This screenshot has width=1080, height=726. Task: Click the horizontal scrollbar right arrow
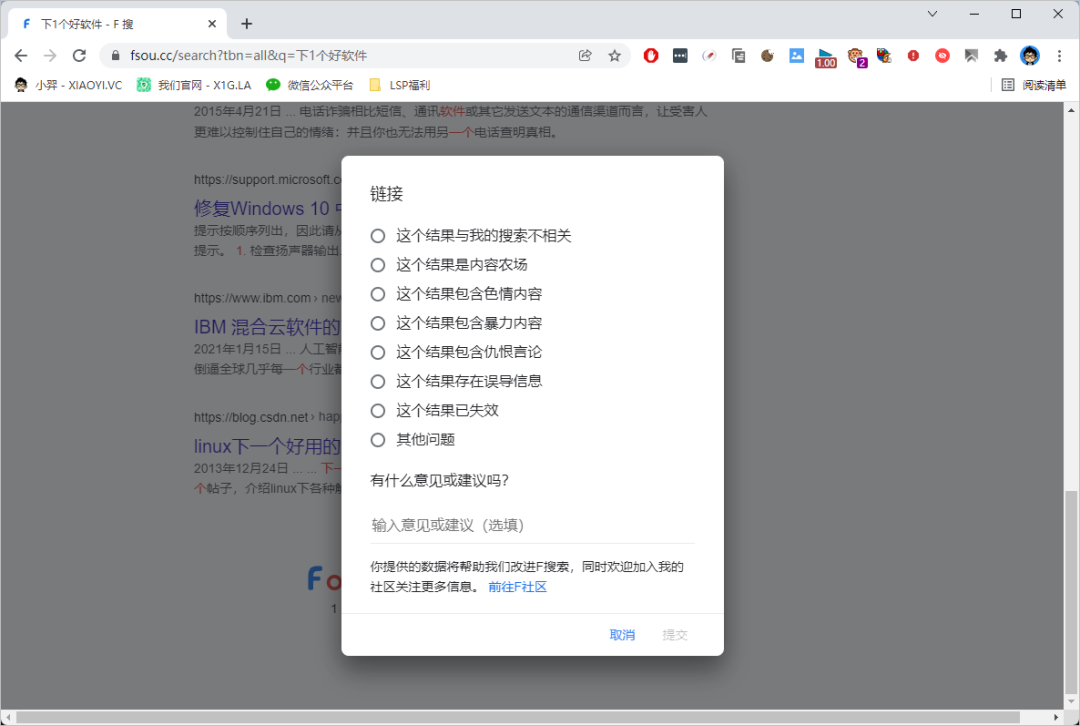[1057, 718]
